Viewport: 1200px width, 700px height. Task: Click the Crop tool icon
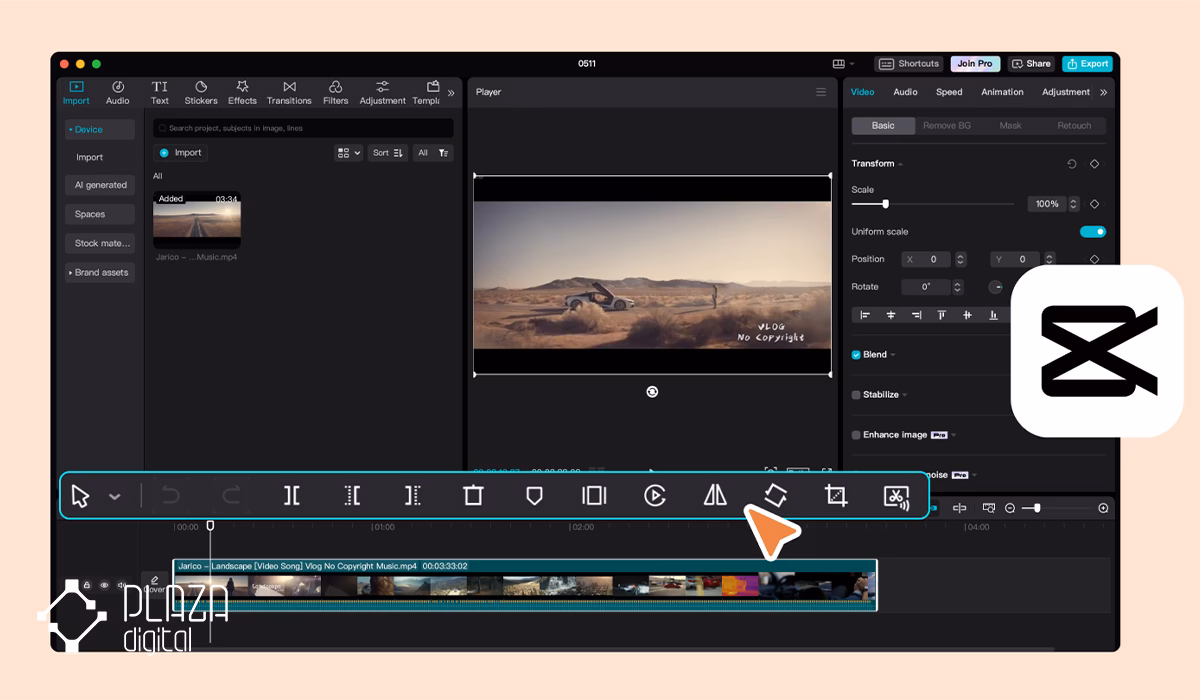coord(836,495)
